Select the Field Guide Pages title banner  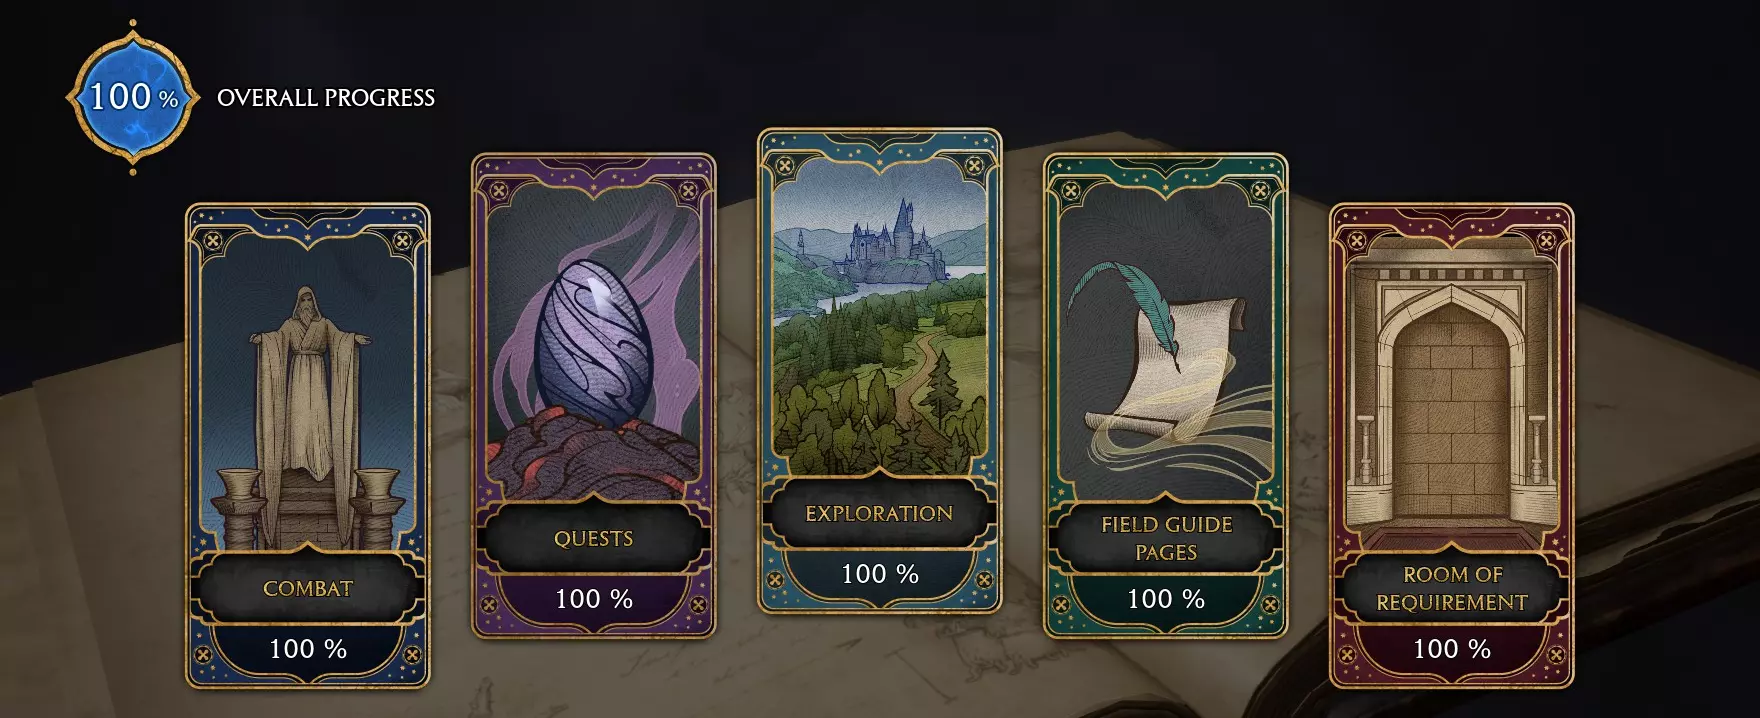1166,538
